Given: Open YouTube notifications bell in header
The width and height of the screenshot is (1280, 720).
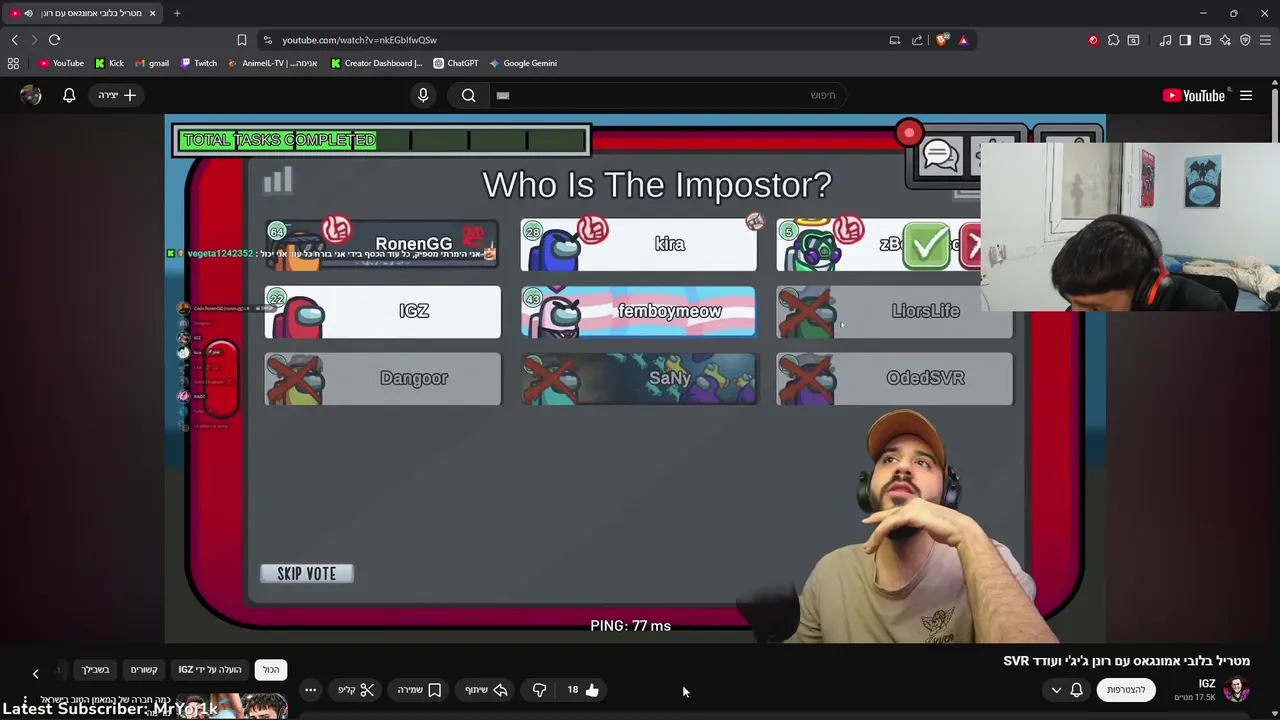Looking at the screenshot, I should coord(69,95).
